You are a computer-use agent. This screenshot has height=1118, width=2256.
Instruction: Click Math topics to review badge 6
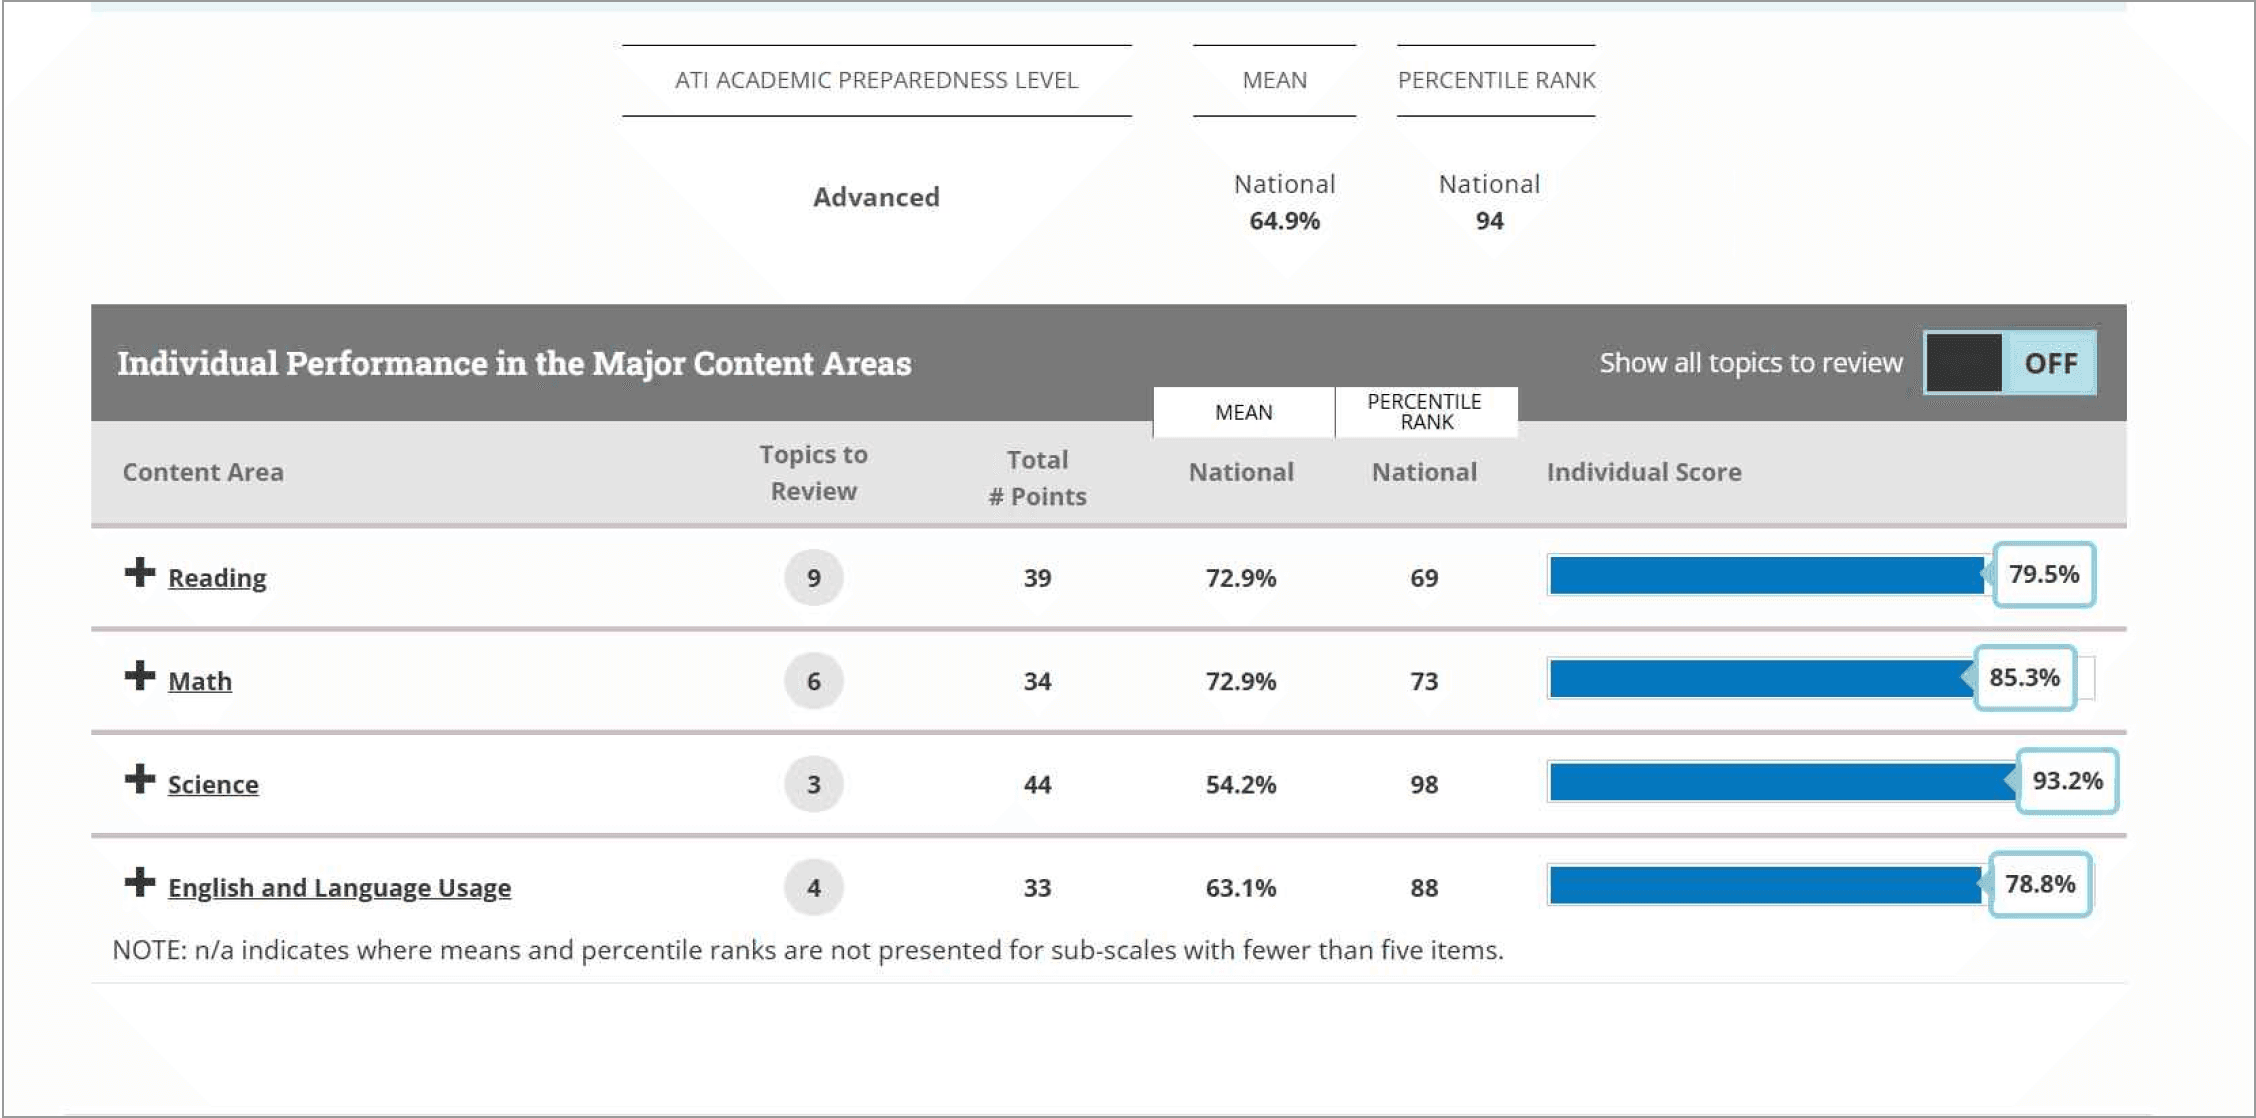814,681
